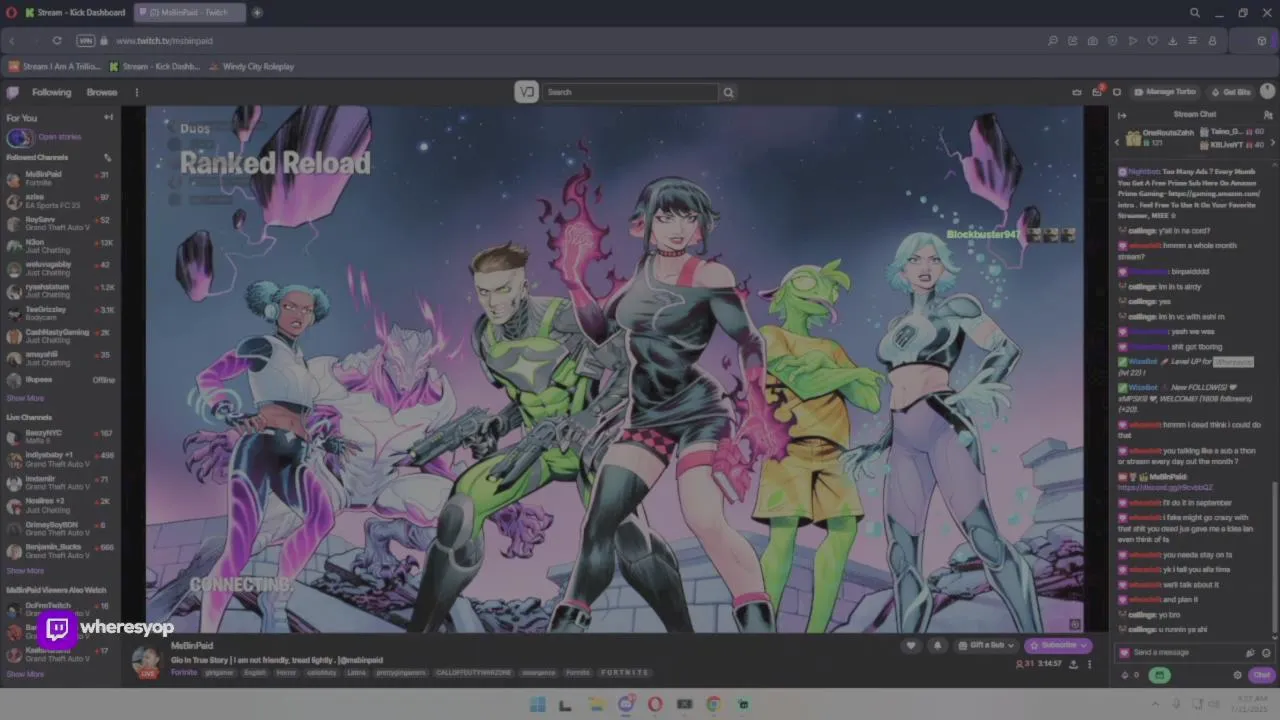Screen dimensions: 1280x720
Task: Open the Opera player triangle icon
Action: point(1132,41)
